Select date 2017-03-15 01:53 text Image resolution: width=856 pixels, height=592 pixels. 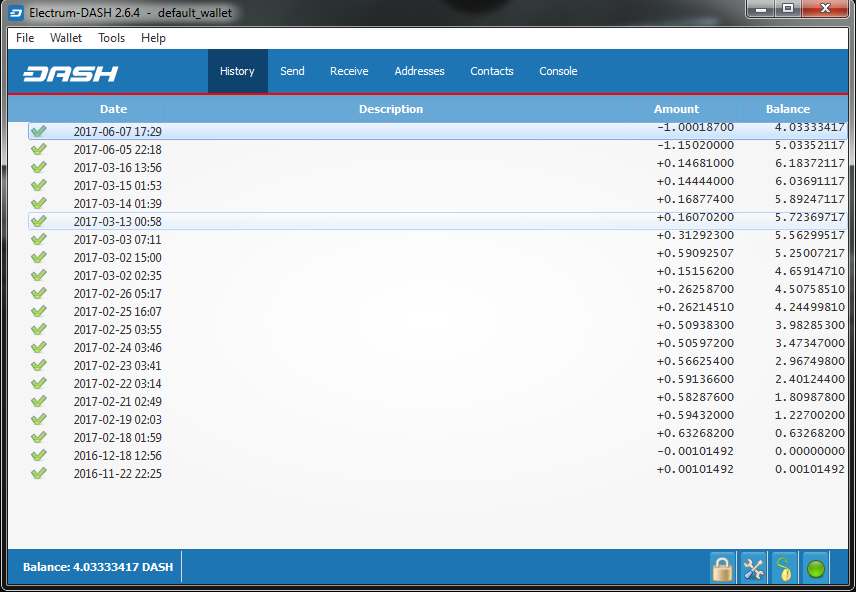117,186
